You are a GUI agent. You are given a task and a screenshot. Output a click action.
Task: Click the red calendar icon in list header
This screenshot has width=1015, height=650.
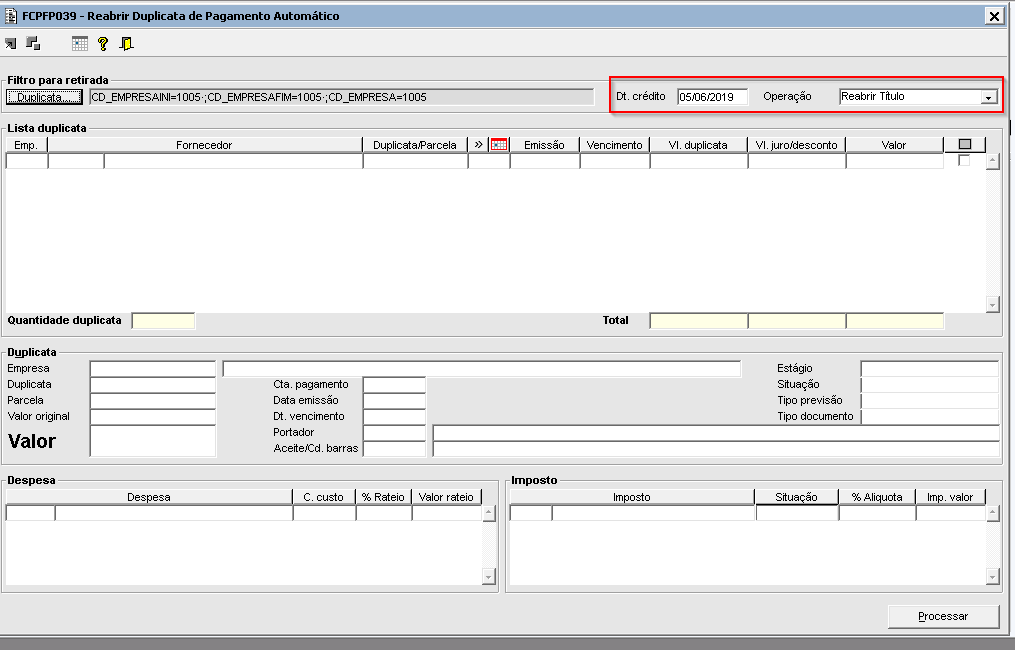pos(499,145)
